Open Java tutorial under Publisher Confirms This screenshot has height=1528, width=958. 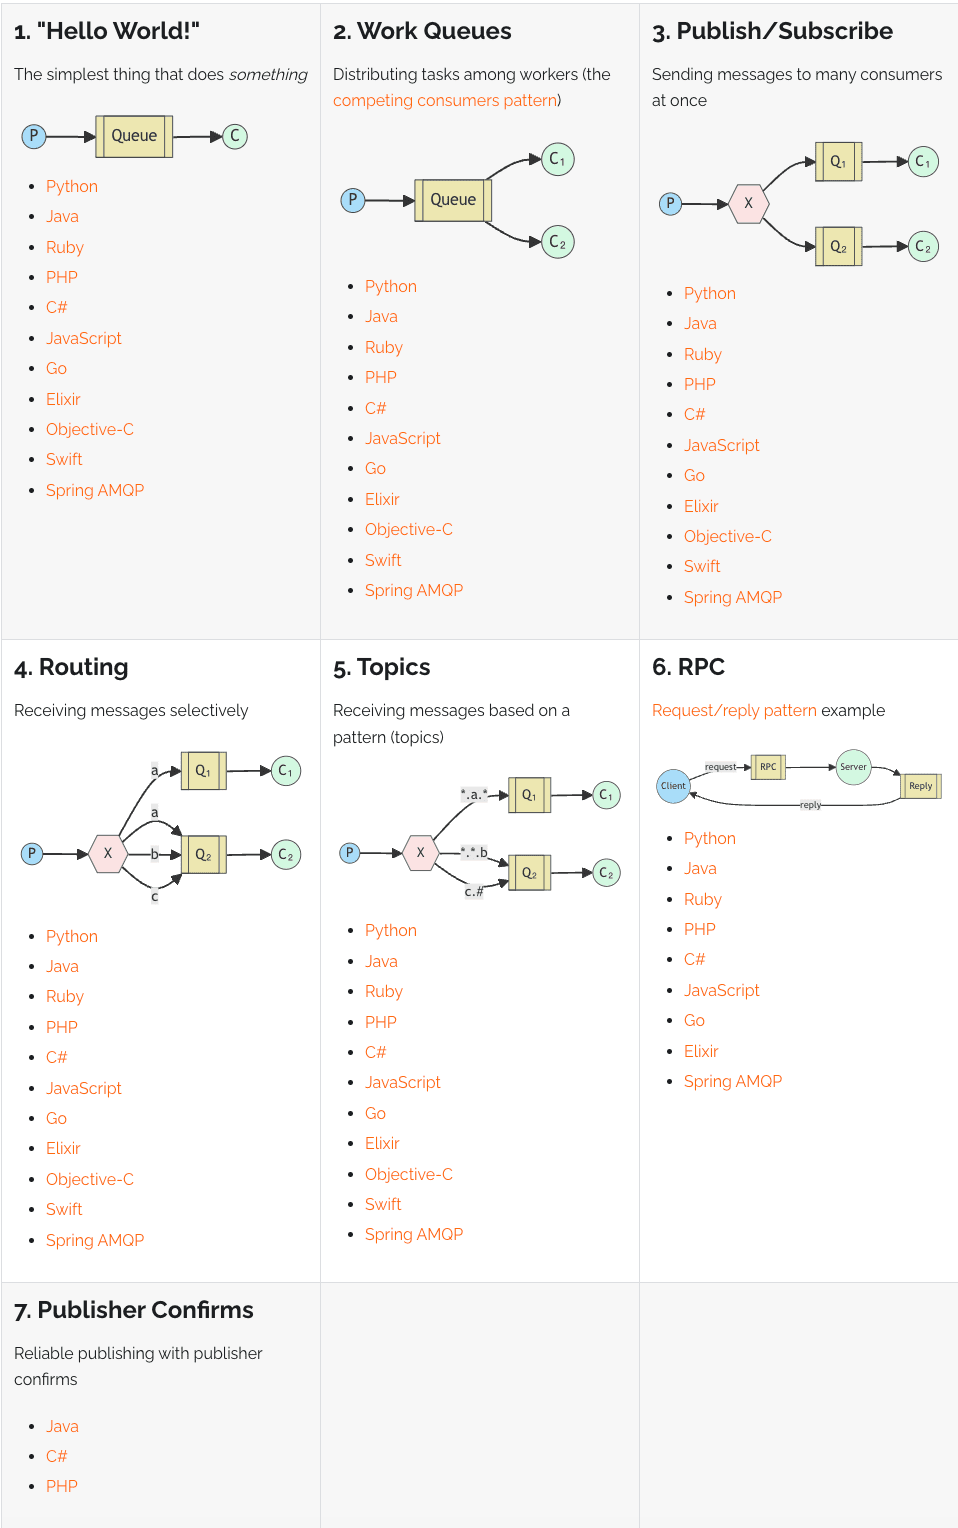[x=62, y=1426]
